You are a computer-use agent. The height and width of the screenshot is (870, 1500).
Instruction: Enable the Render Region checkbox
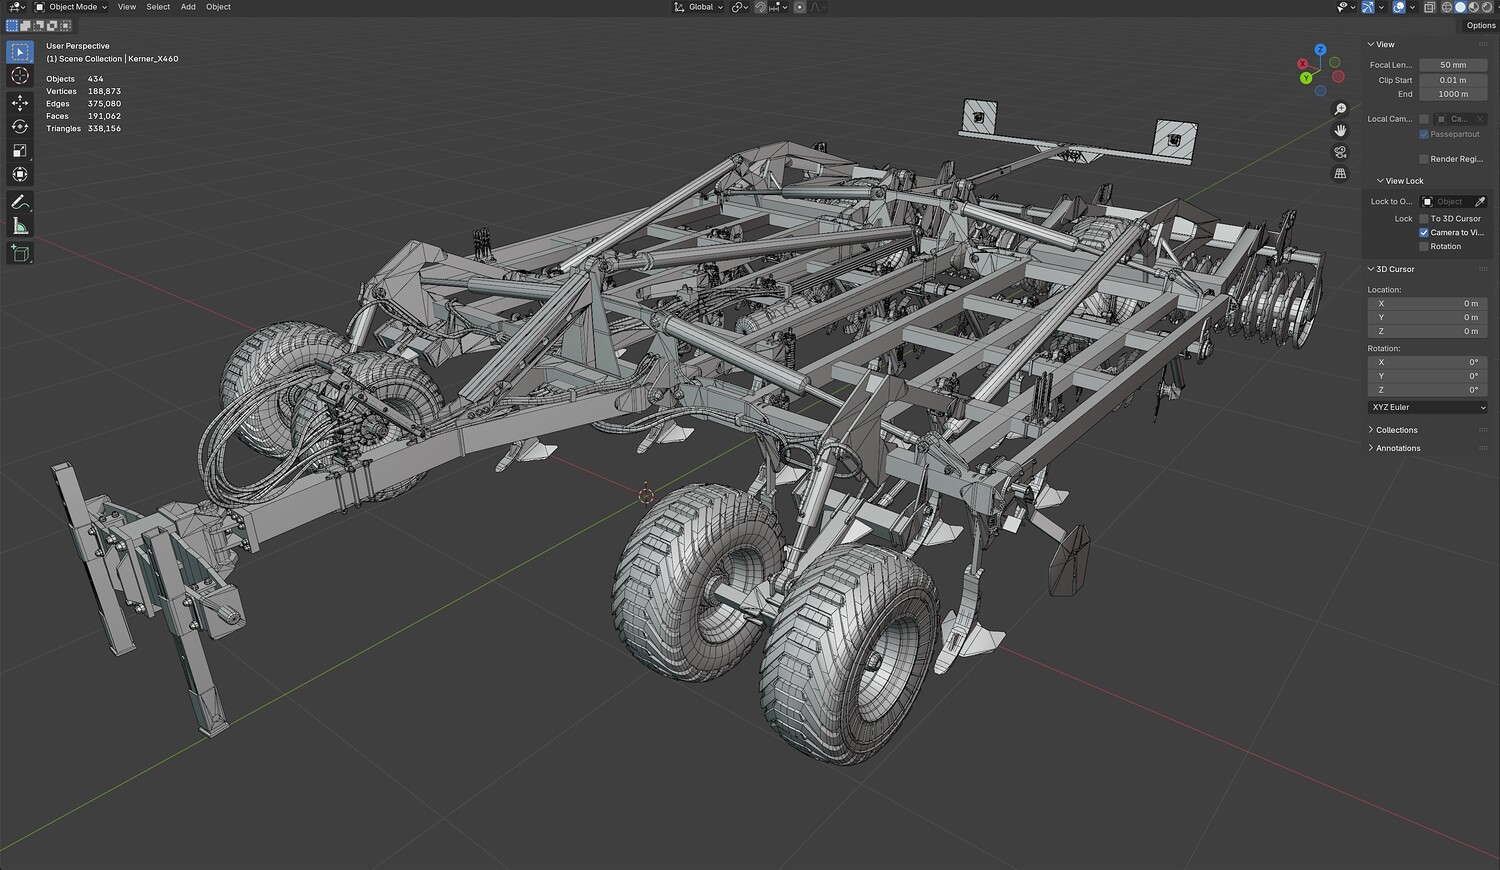point(1424,159)
